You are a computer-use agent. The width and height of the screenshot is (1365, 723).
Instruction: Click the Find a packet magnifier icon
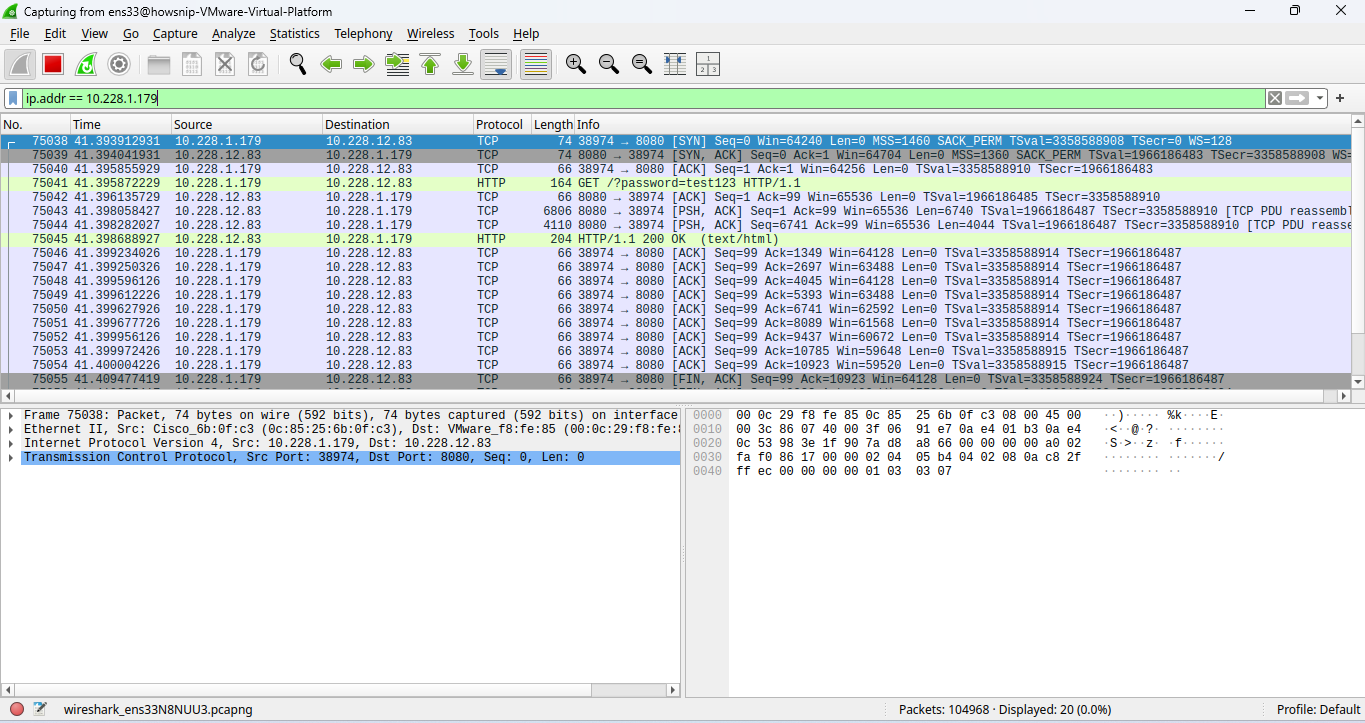tap(298, 64)
